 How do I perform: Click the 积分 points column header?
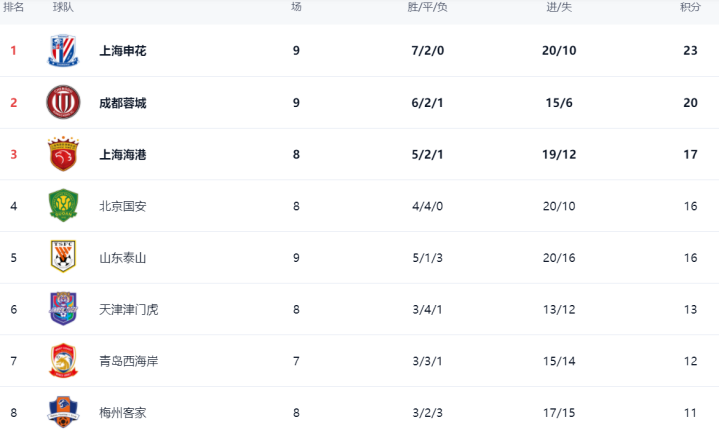point(690,7)
